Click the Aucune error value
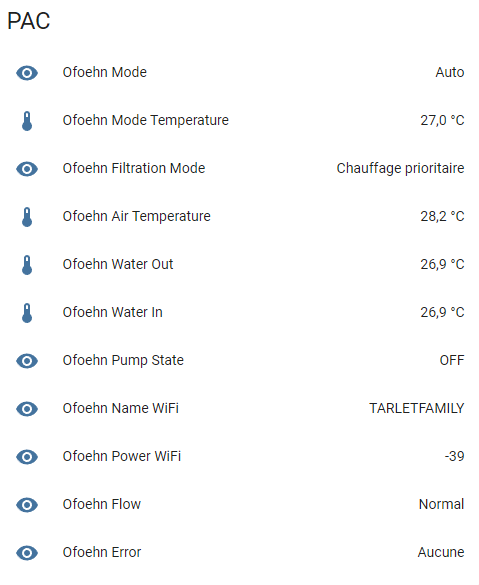Viewport: 479px width, 585px height. 441,552
